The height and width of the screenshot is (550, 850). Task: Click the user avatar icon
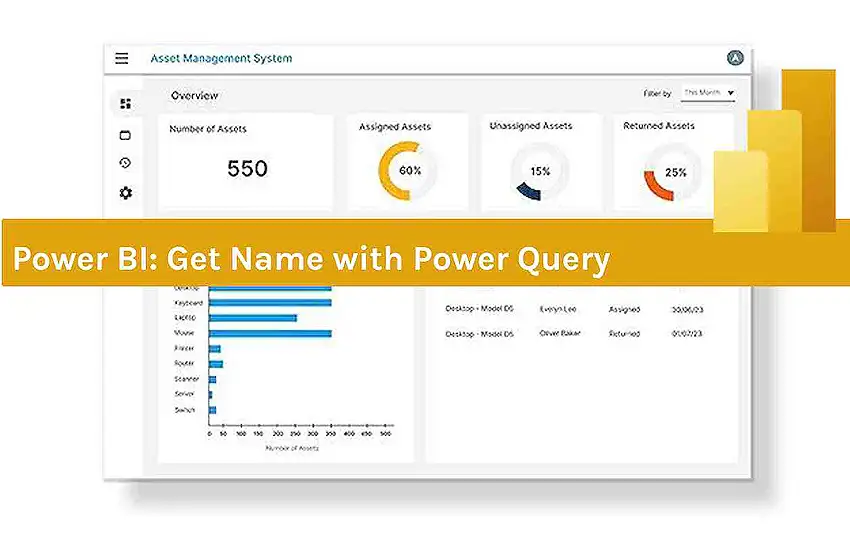735,57
